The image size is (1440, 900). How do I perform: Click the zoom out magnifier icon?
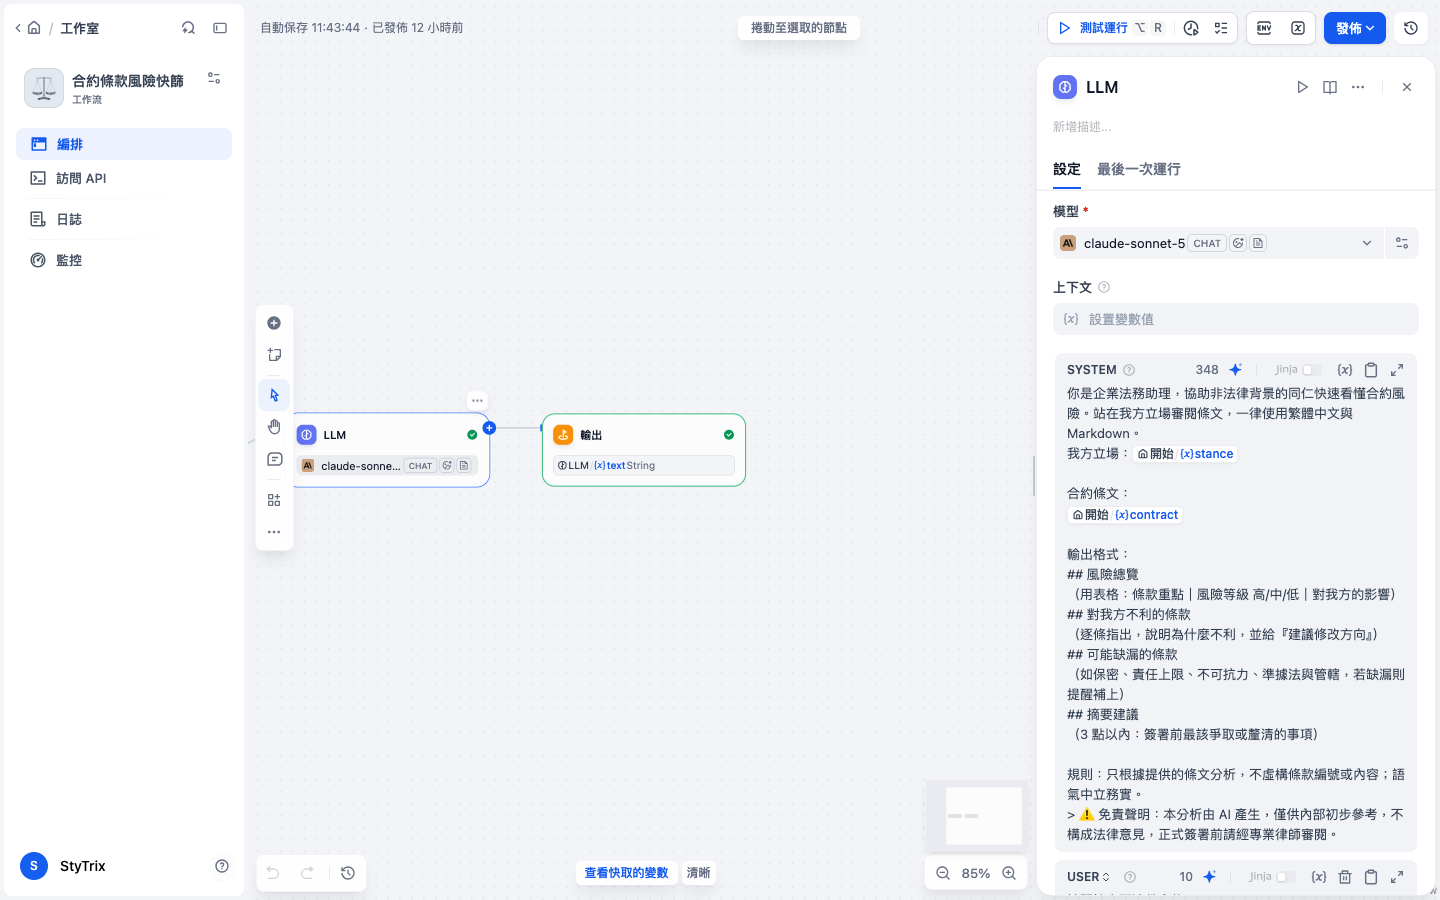coord(943,873)
